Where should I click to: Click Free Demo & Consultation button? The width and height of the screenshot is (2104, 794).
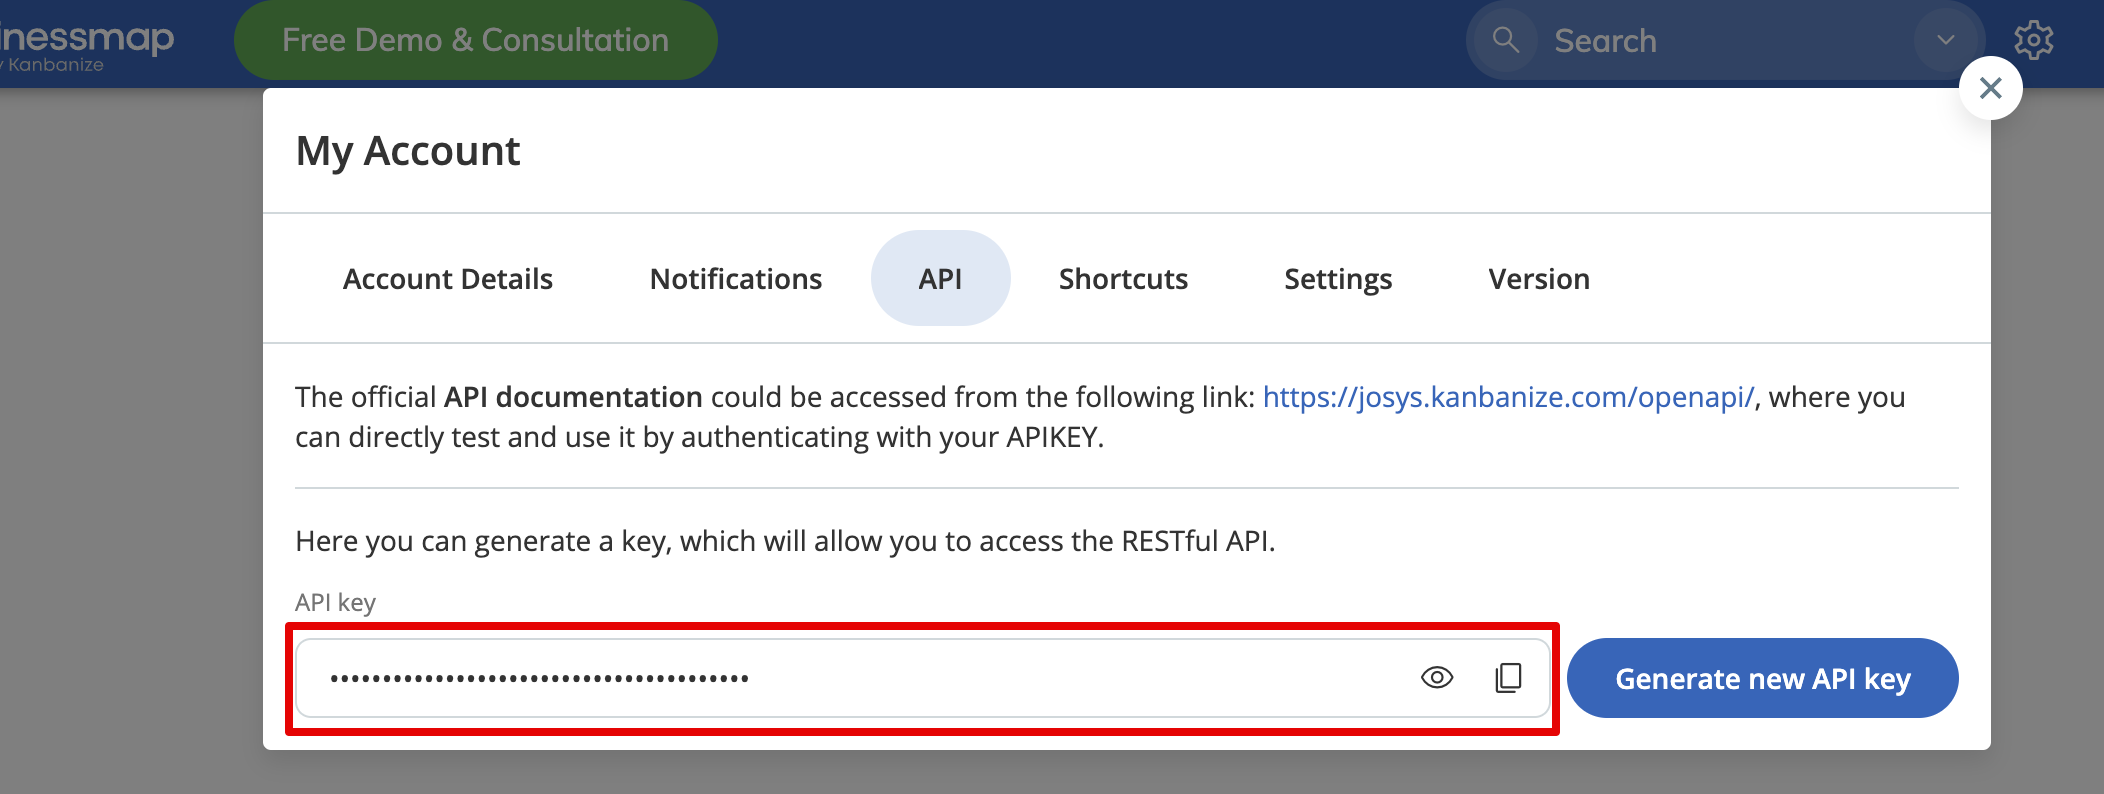[x=475, y=40]
